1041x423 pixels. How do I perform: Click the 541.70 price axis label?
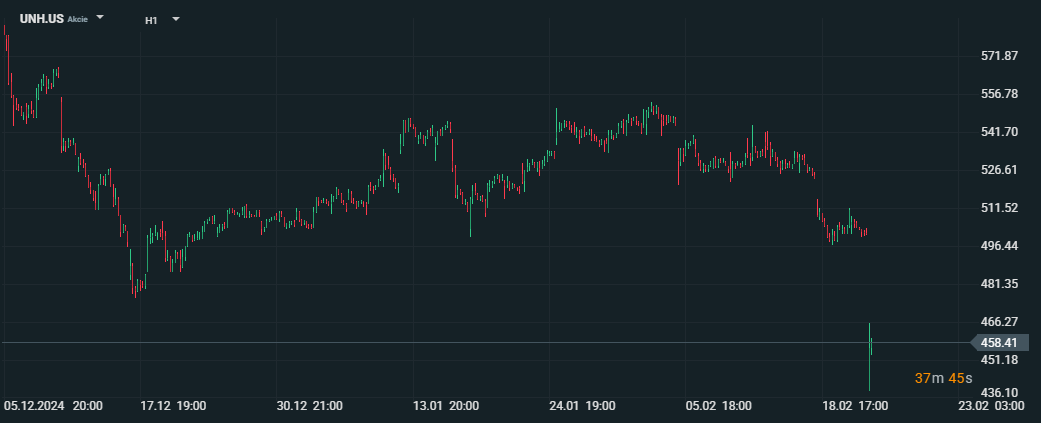999,132
